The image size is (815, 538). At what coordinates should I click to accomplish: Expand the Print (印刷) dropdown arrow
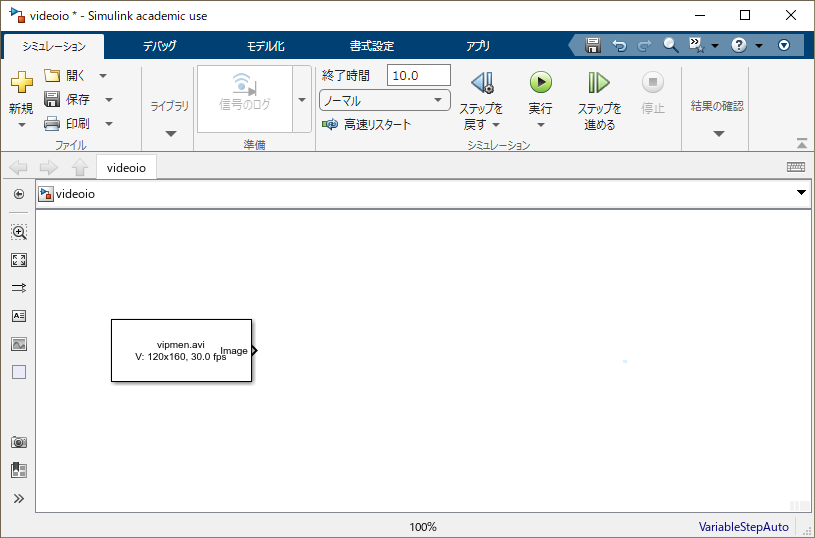click(109, 124)
